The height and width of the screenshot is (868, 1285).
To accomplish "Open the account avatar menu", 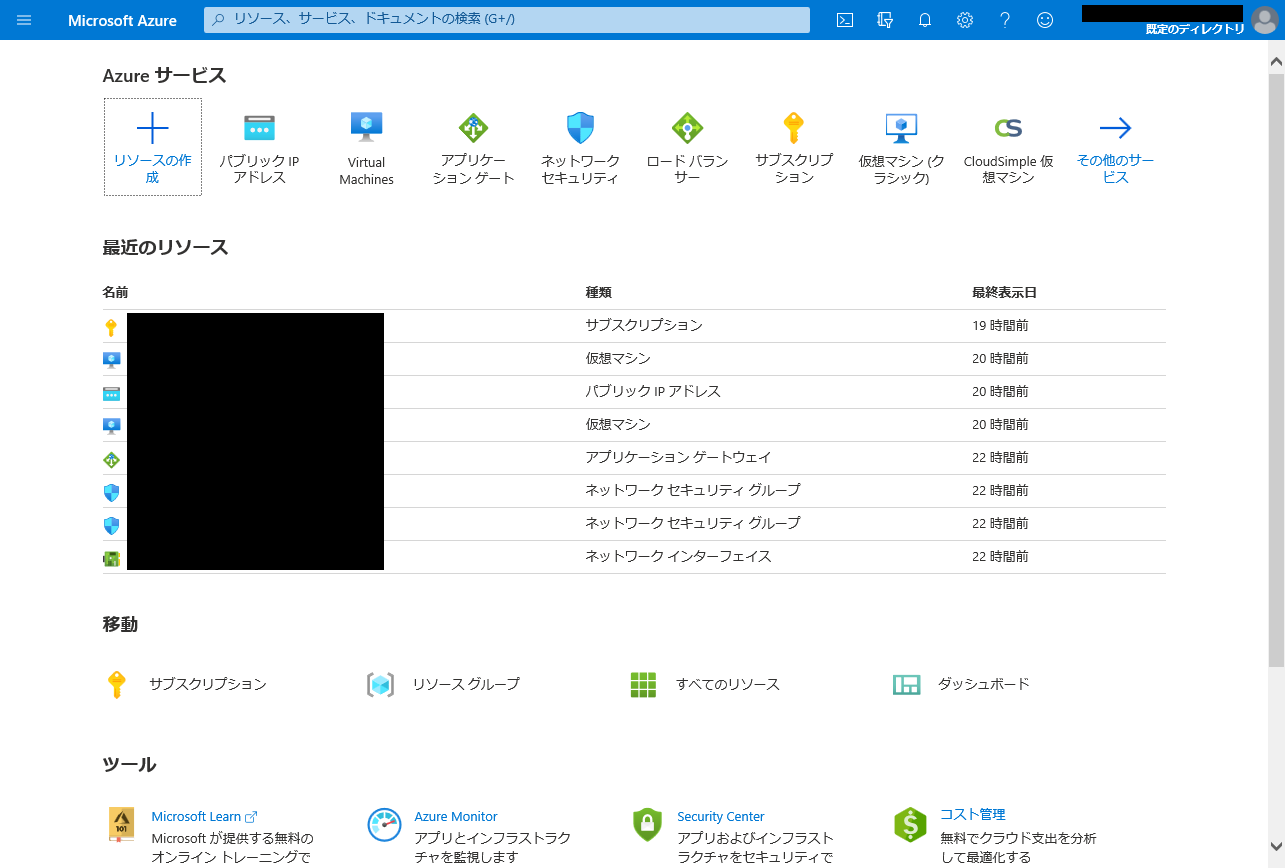I will coord(1264,20).
